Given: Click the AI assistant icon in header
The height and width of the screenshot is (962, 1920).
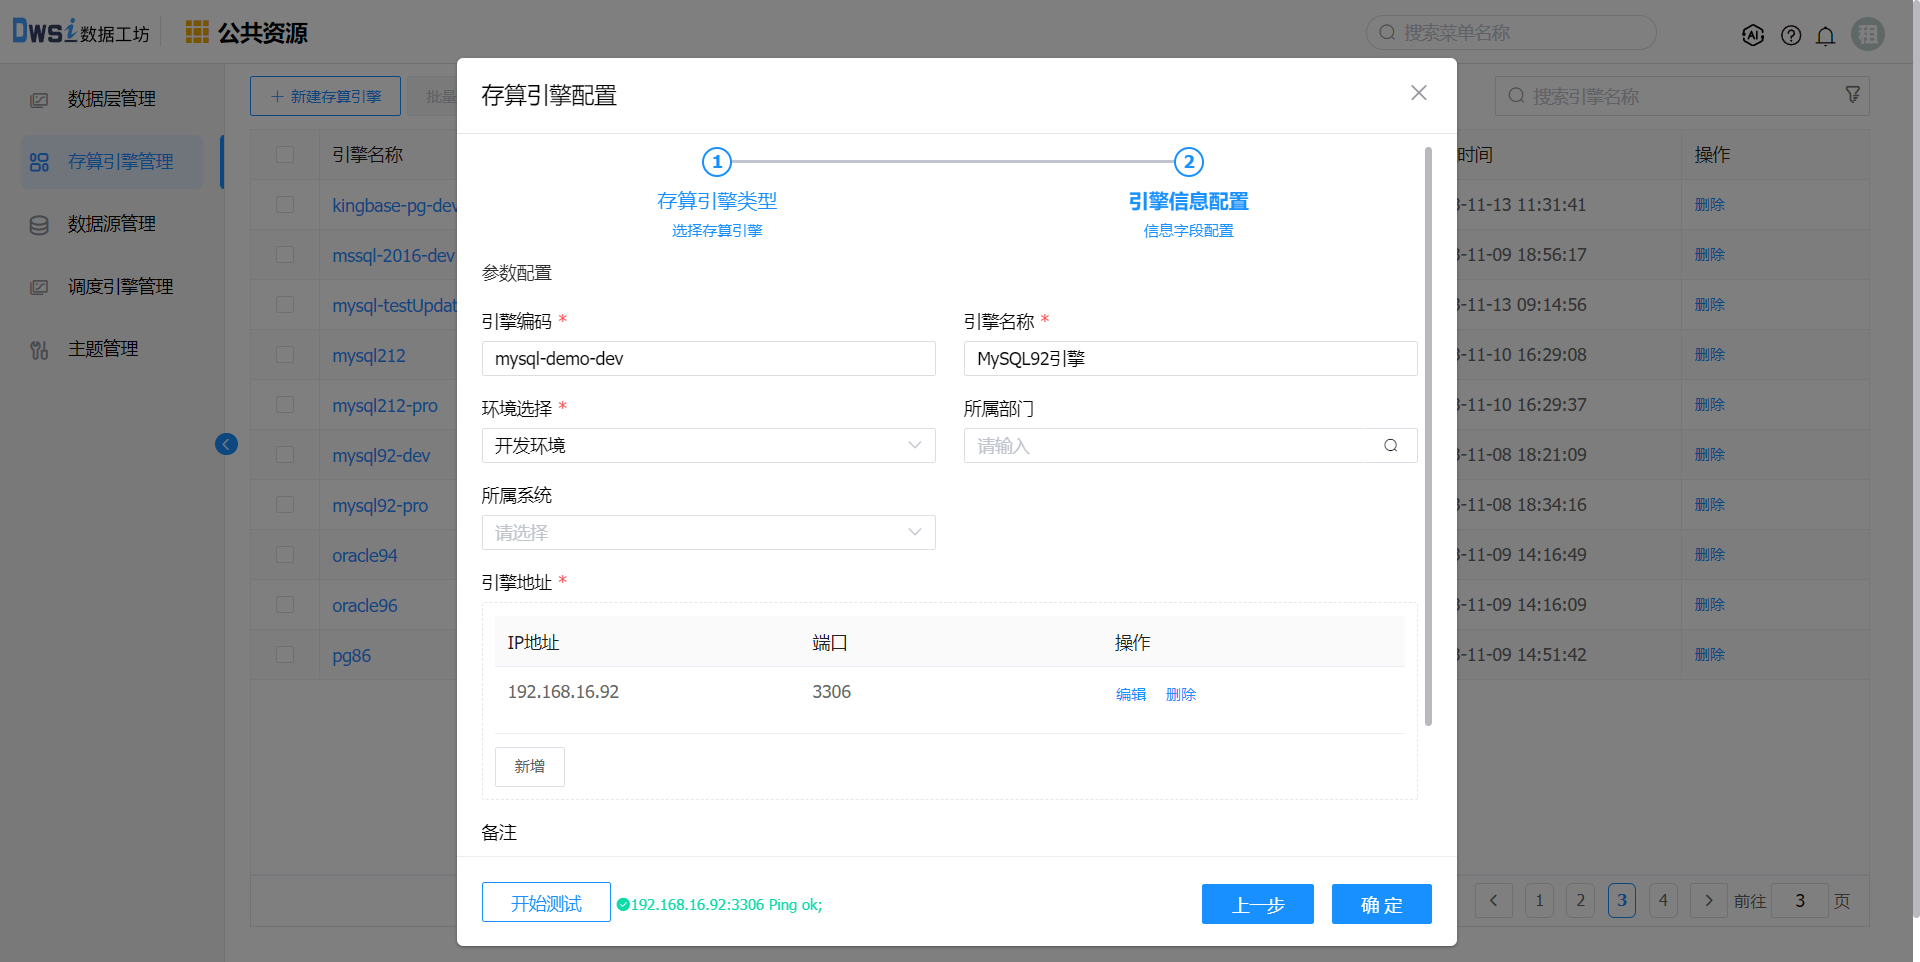Looking at the screenshot, I should pos(1752,35).
